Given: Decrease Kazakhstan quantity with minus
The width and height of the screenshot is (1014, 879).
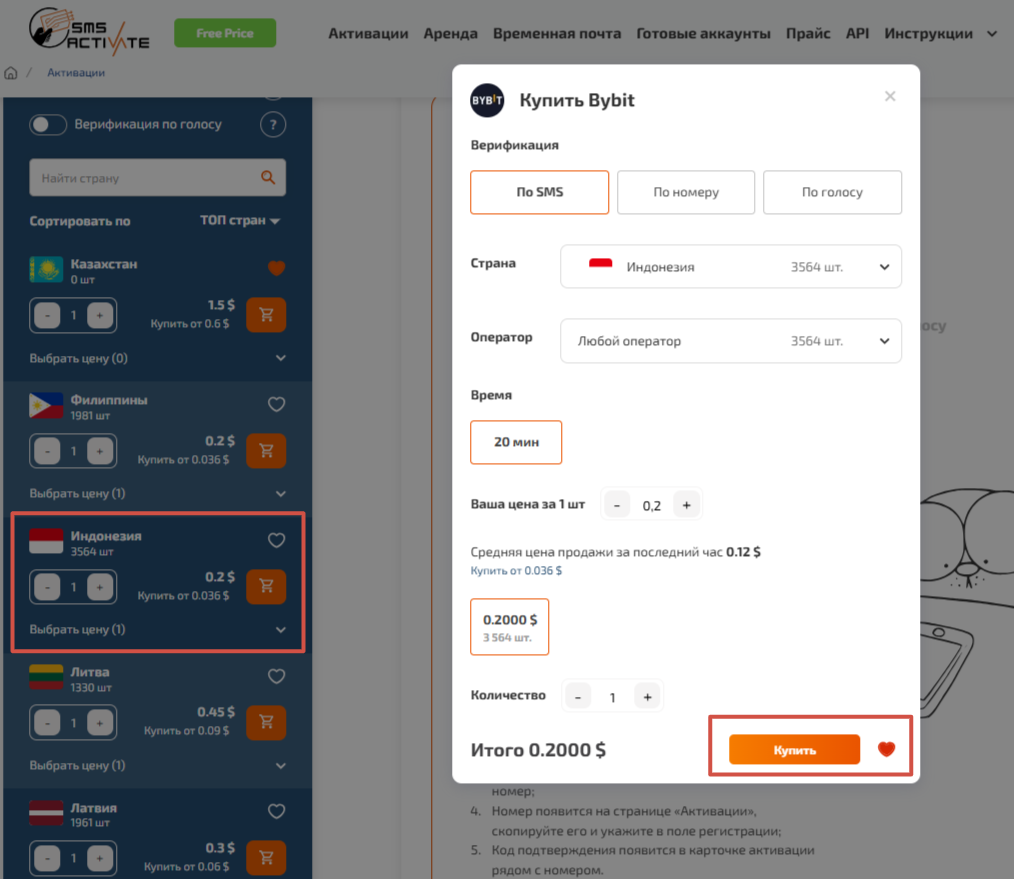Looking at the screenshot, I should [47, 316].
